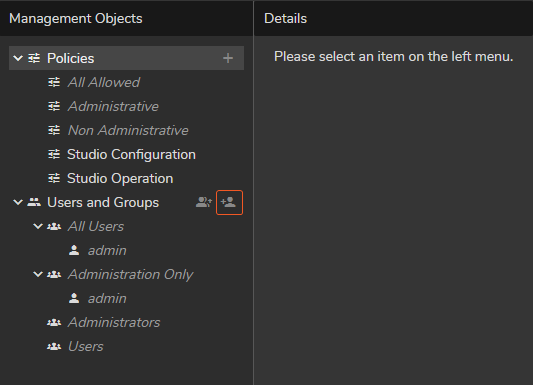Click the add user icon highlighted in orange
The height and width of the screenshot is (385, 533).
(229, 203)
